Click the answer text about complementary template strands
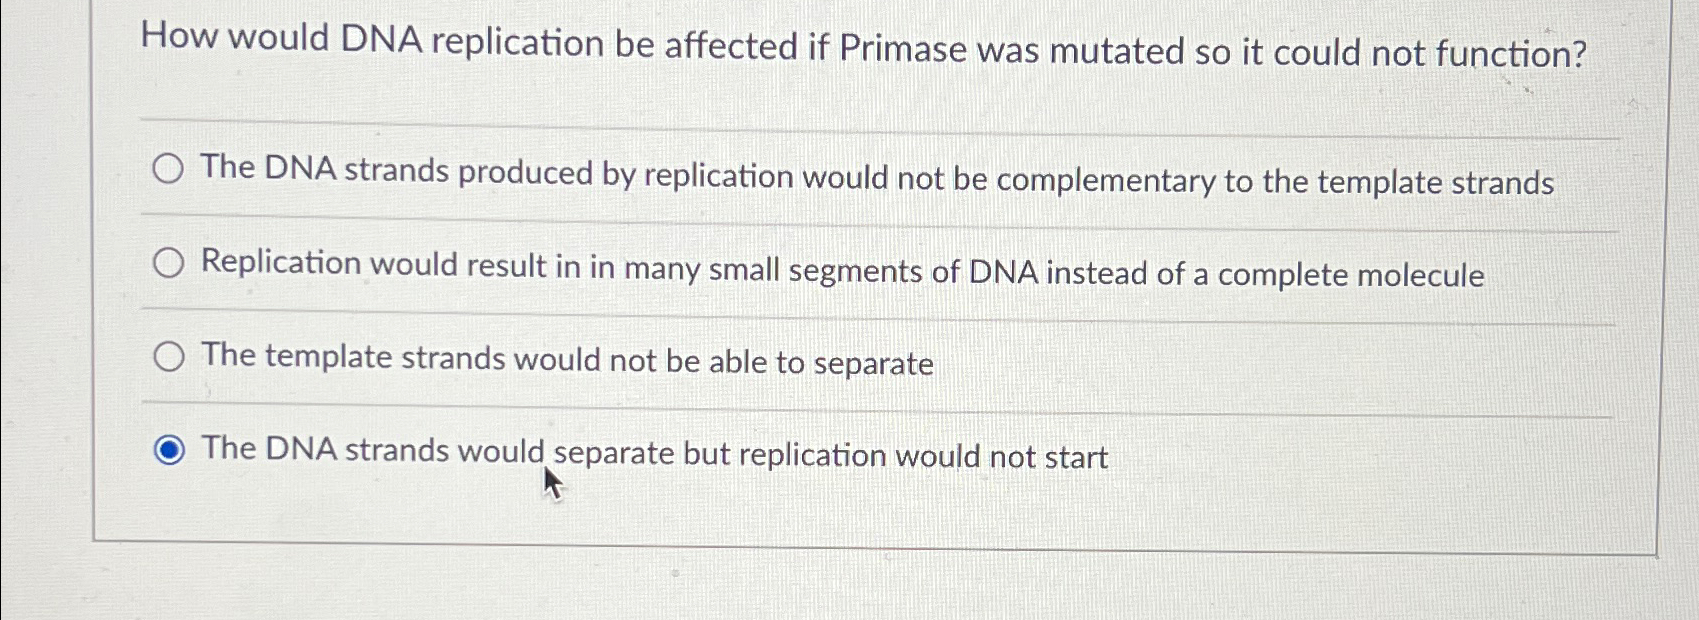 (876, 176)
